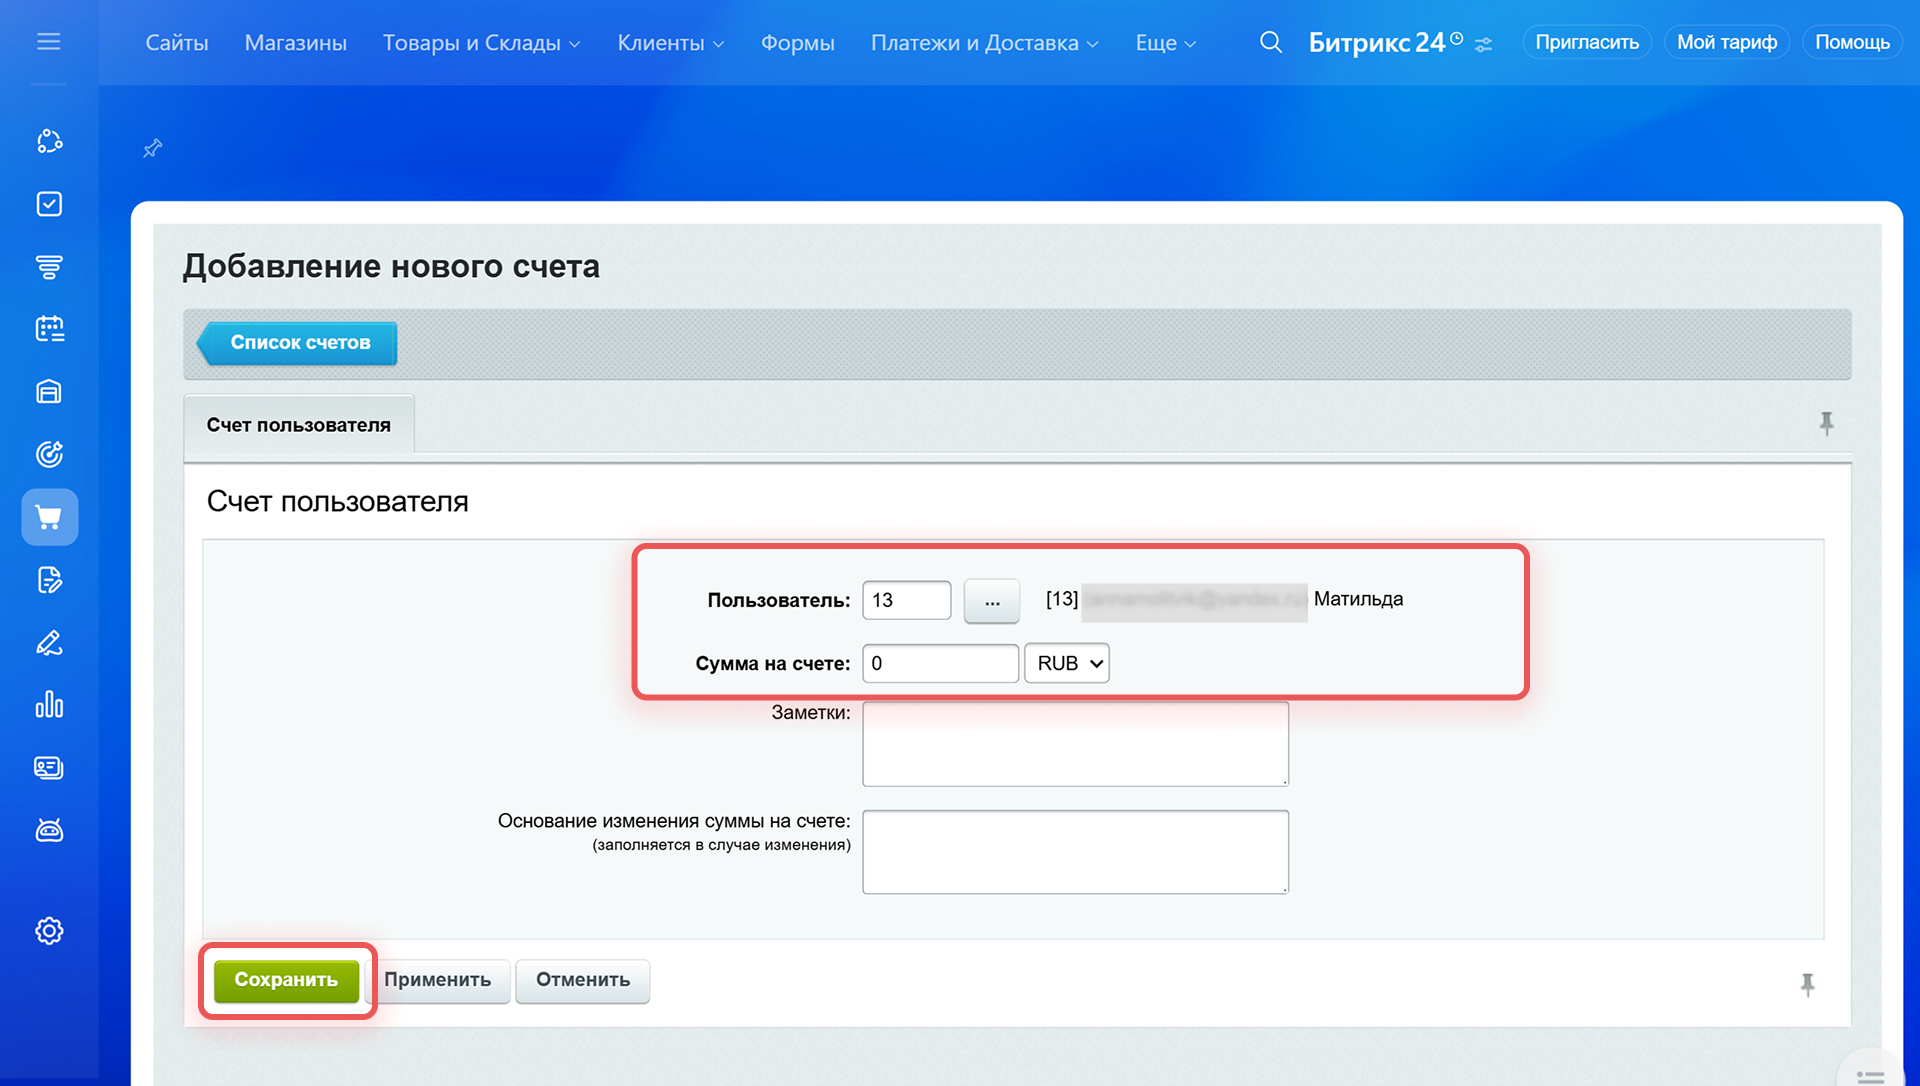The height and width of the screenshot is (1086, 1920).
Task: Select the Счет пользователя tab
Action: tap(298, 425)
